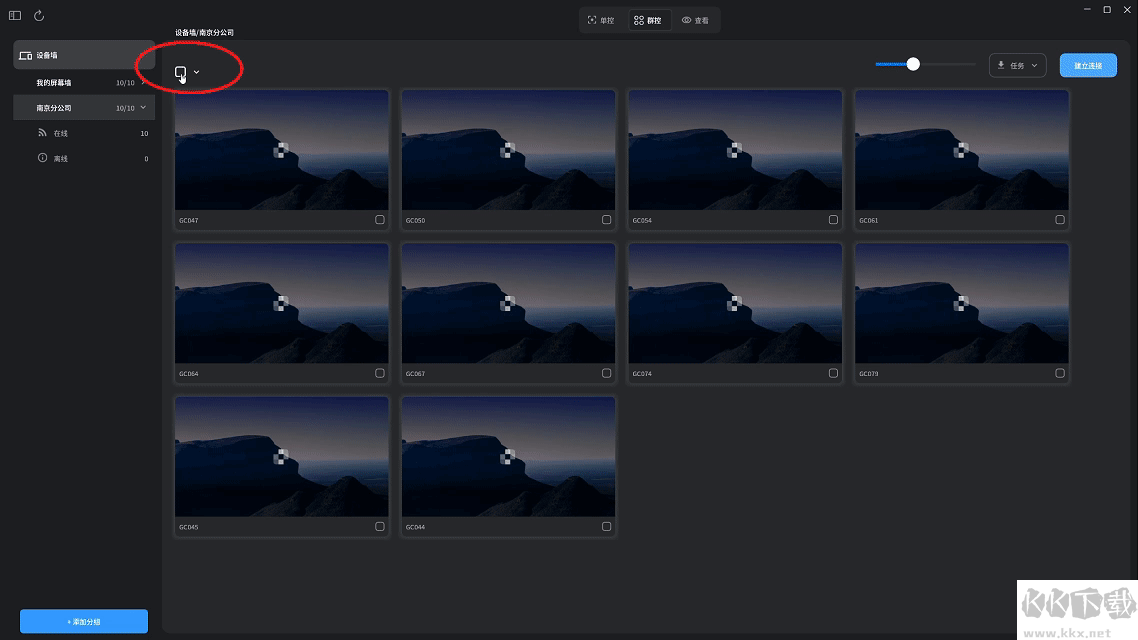Open 设备墙 device wall in sidebar
The height and width of the screenshot is (640, 1138).
coord(83,55)
